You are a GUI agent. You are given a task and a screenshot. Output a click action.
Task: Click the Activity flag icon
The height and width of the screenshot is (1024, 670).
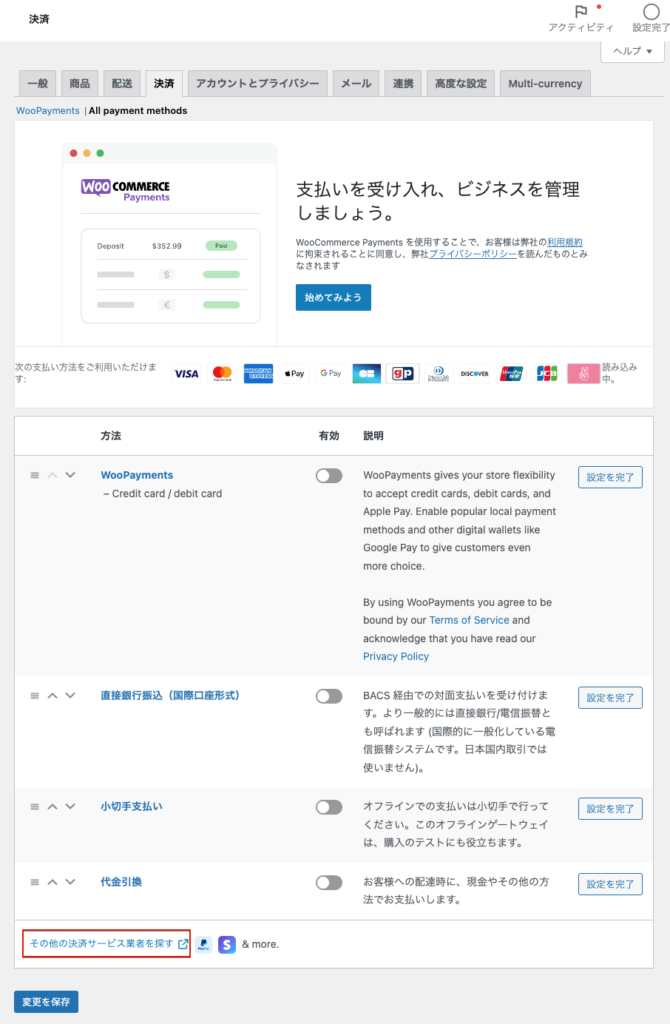pos(581,11)
